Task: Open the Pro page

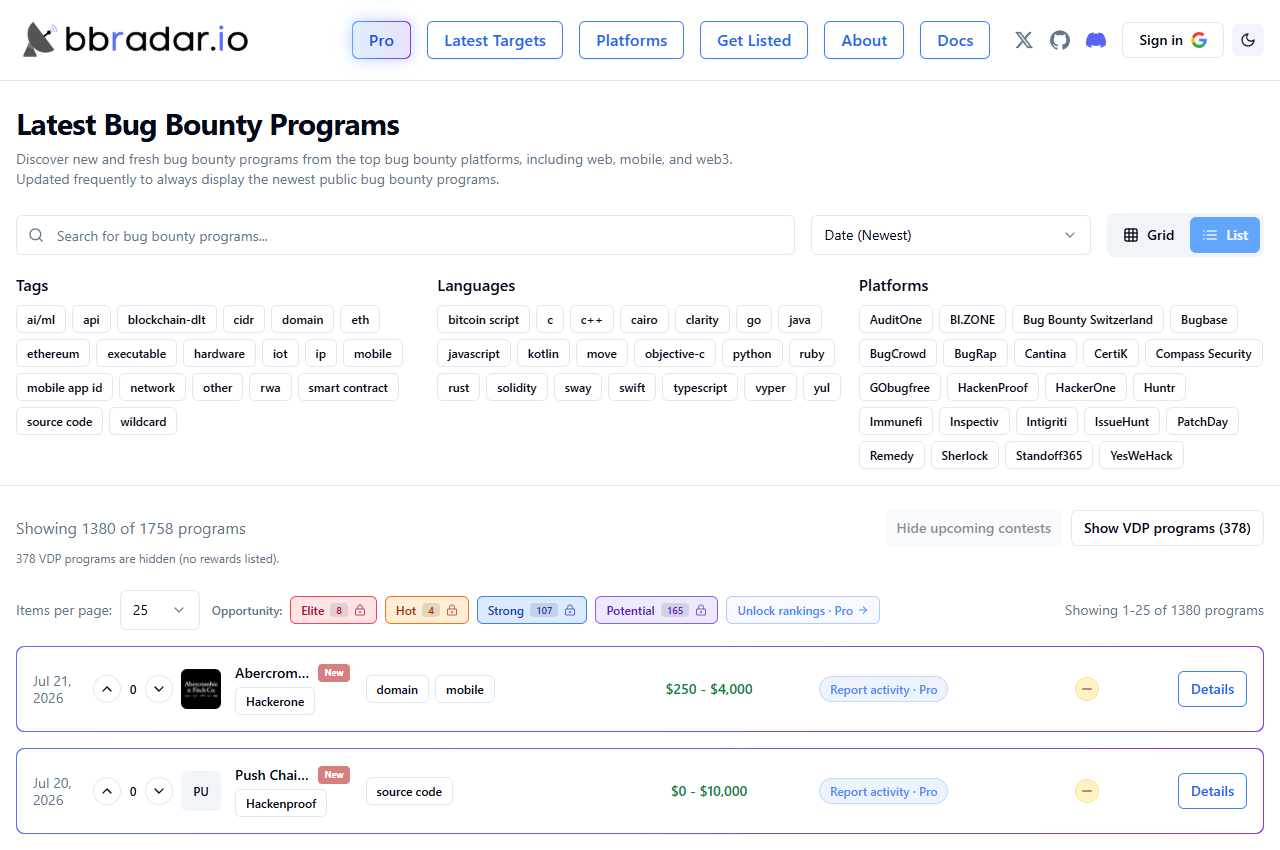Action: coord(381,40)
